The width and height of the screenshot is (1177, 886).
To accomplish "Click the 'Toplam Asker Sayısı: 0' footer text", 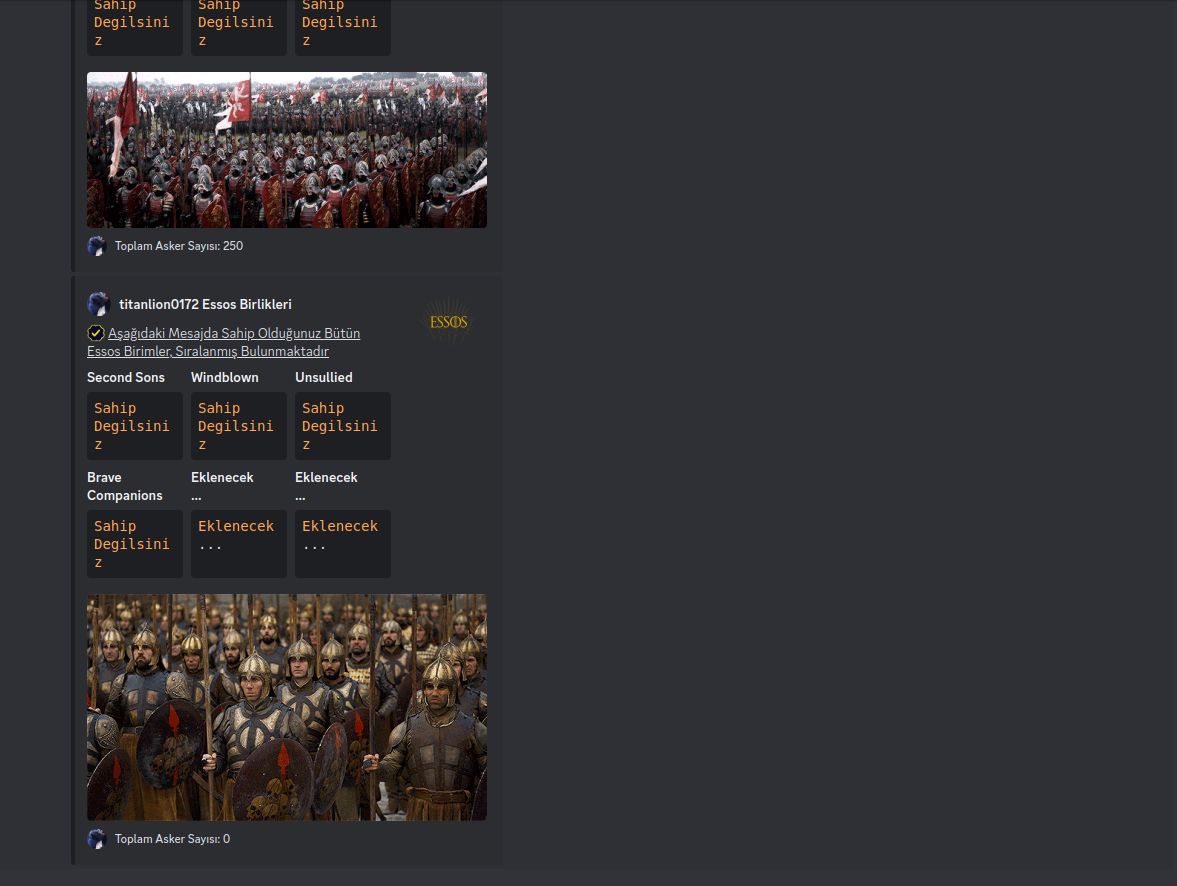I will 172,839.
